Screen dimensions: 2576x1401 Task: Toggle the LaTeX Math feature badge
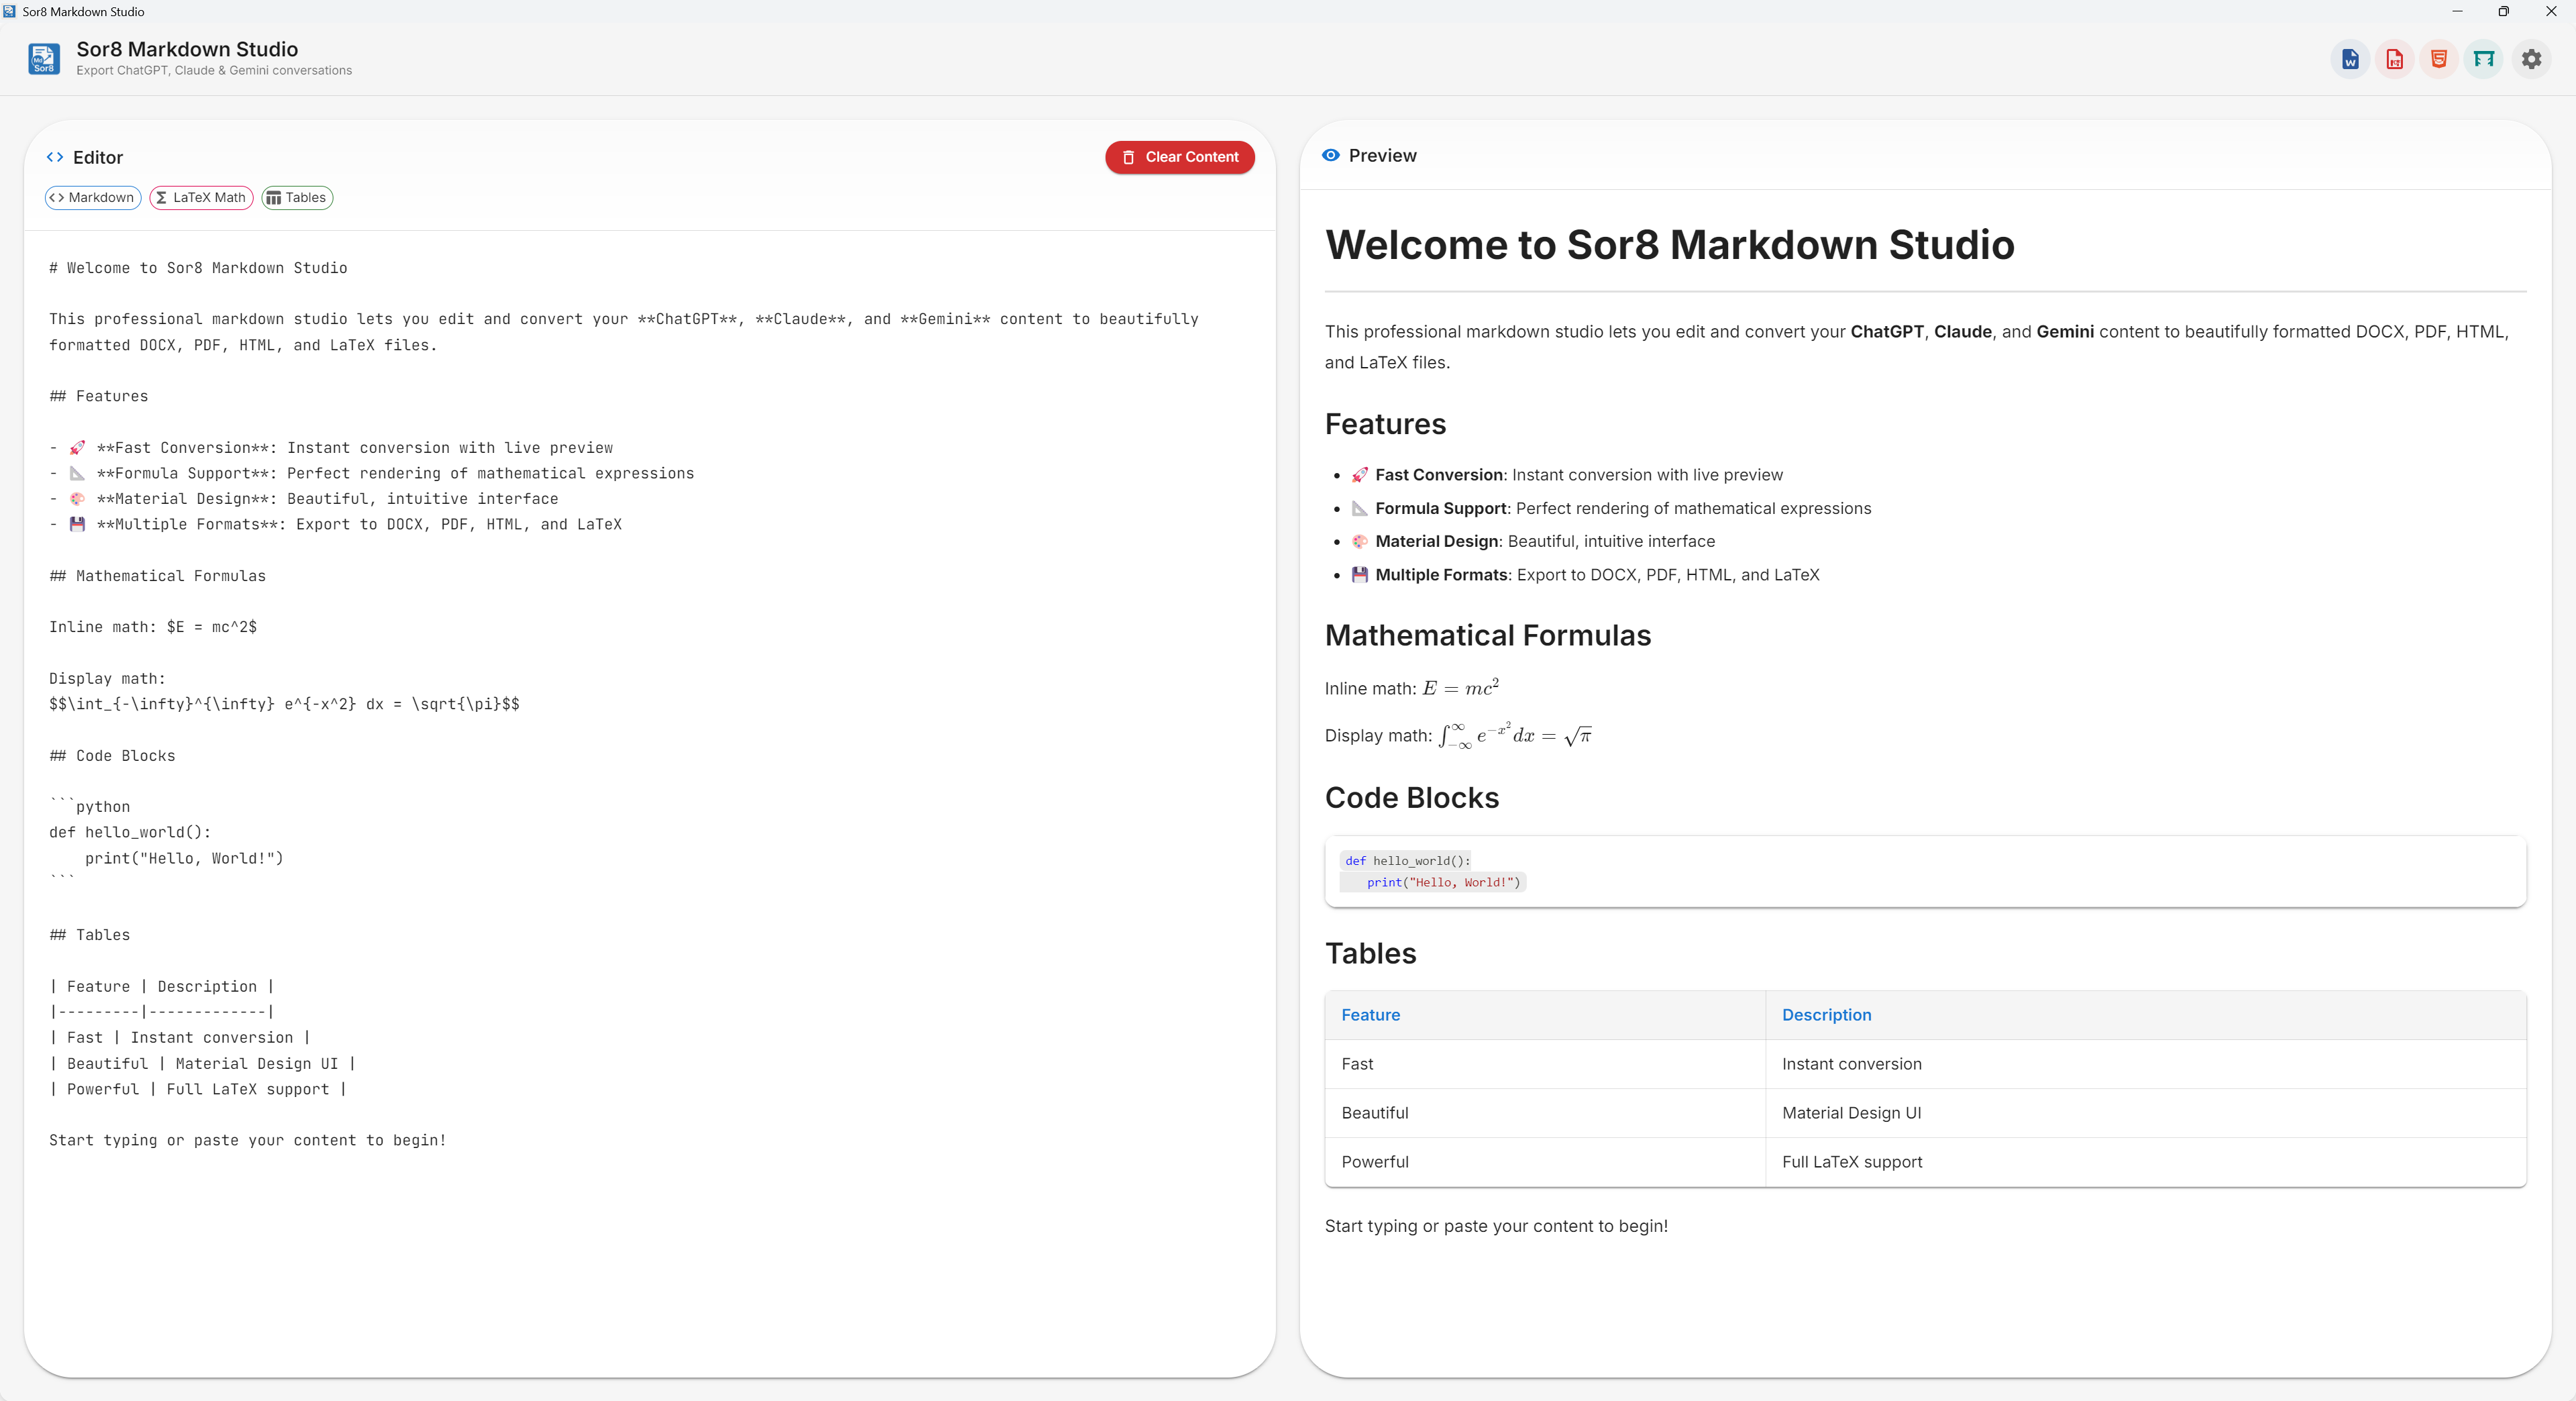pos(200,197)
